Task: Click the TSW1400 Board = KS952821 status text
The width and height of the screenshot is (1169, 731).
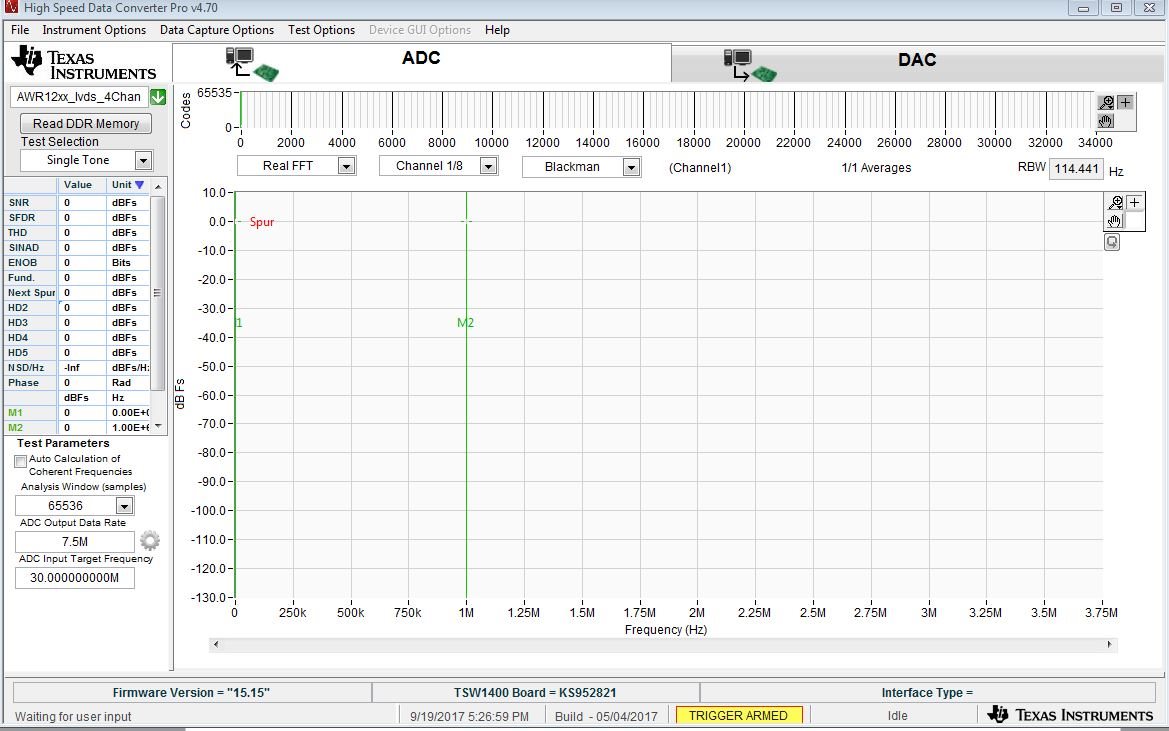Action: coord(535,693)
